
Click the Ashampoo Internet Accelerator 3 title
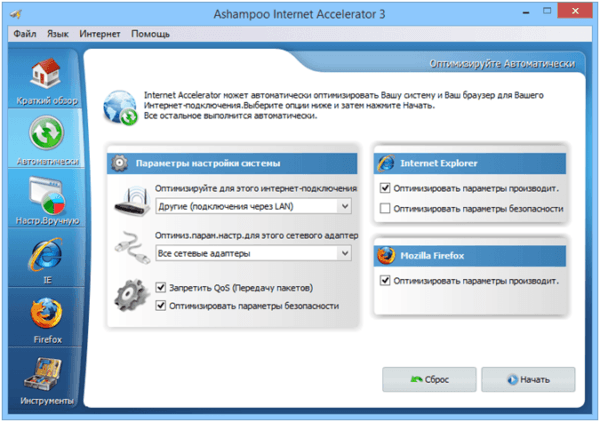pos(299,14)
